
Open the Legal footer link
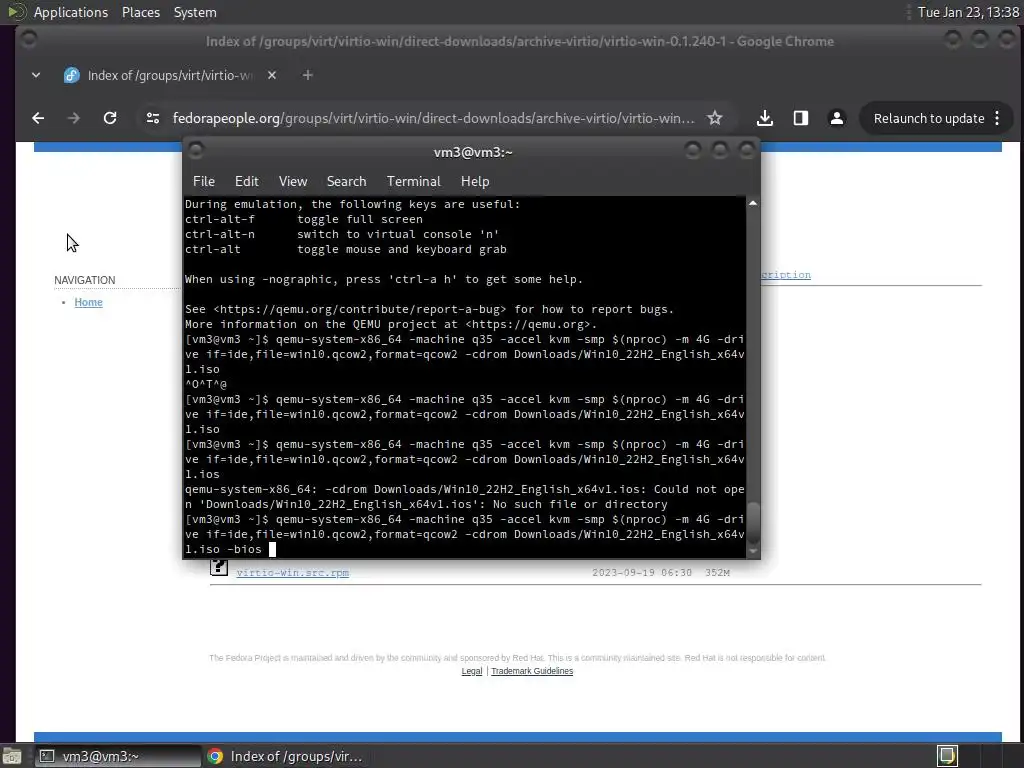(472, 671)
